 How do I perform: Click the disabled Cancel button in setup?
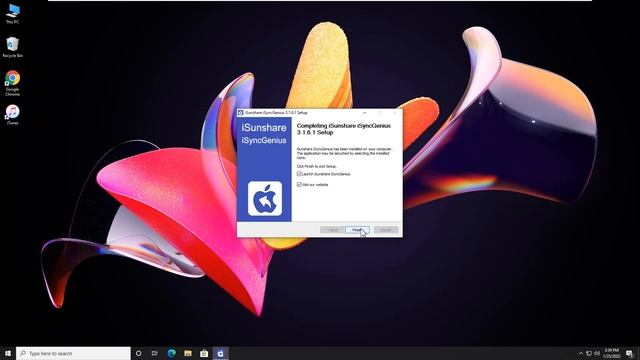[x=386, y=230]
